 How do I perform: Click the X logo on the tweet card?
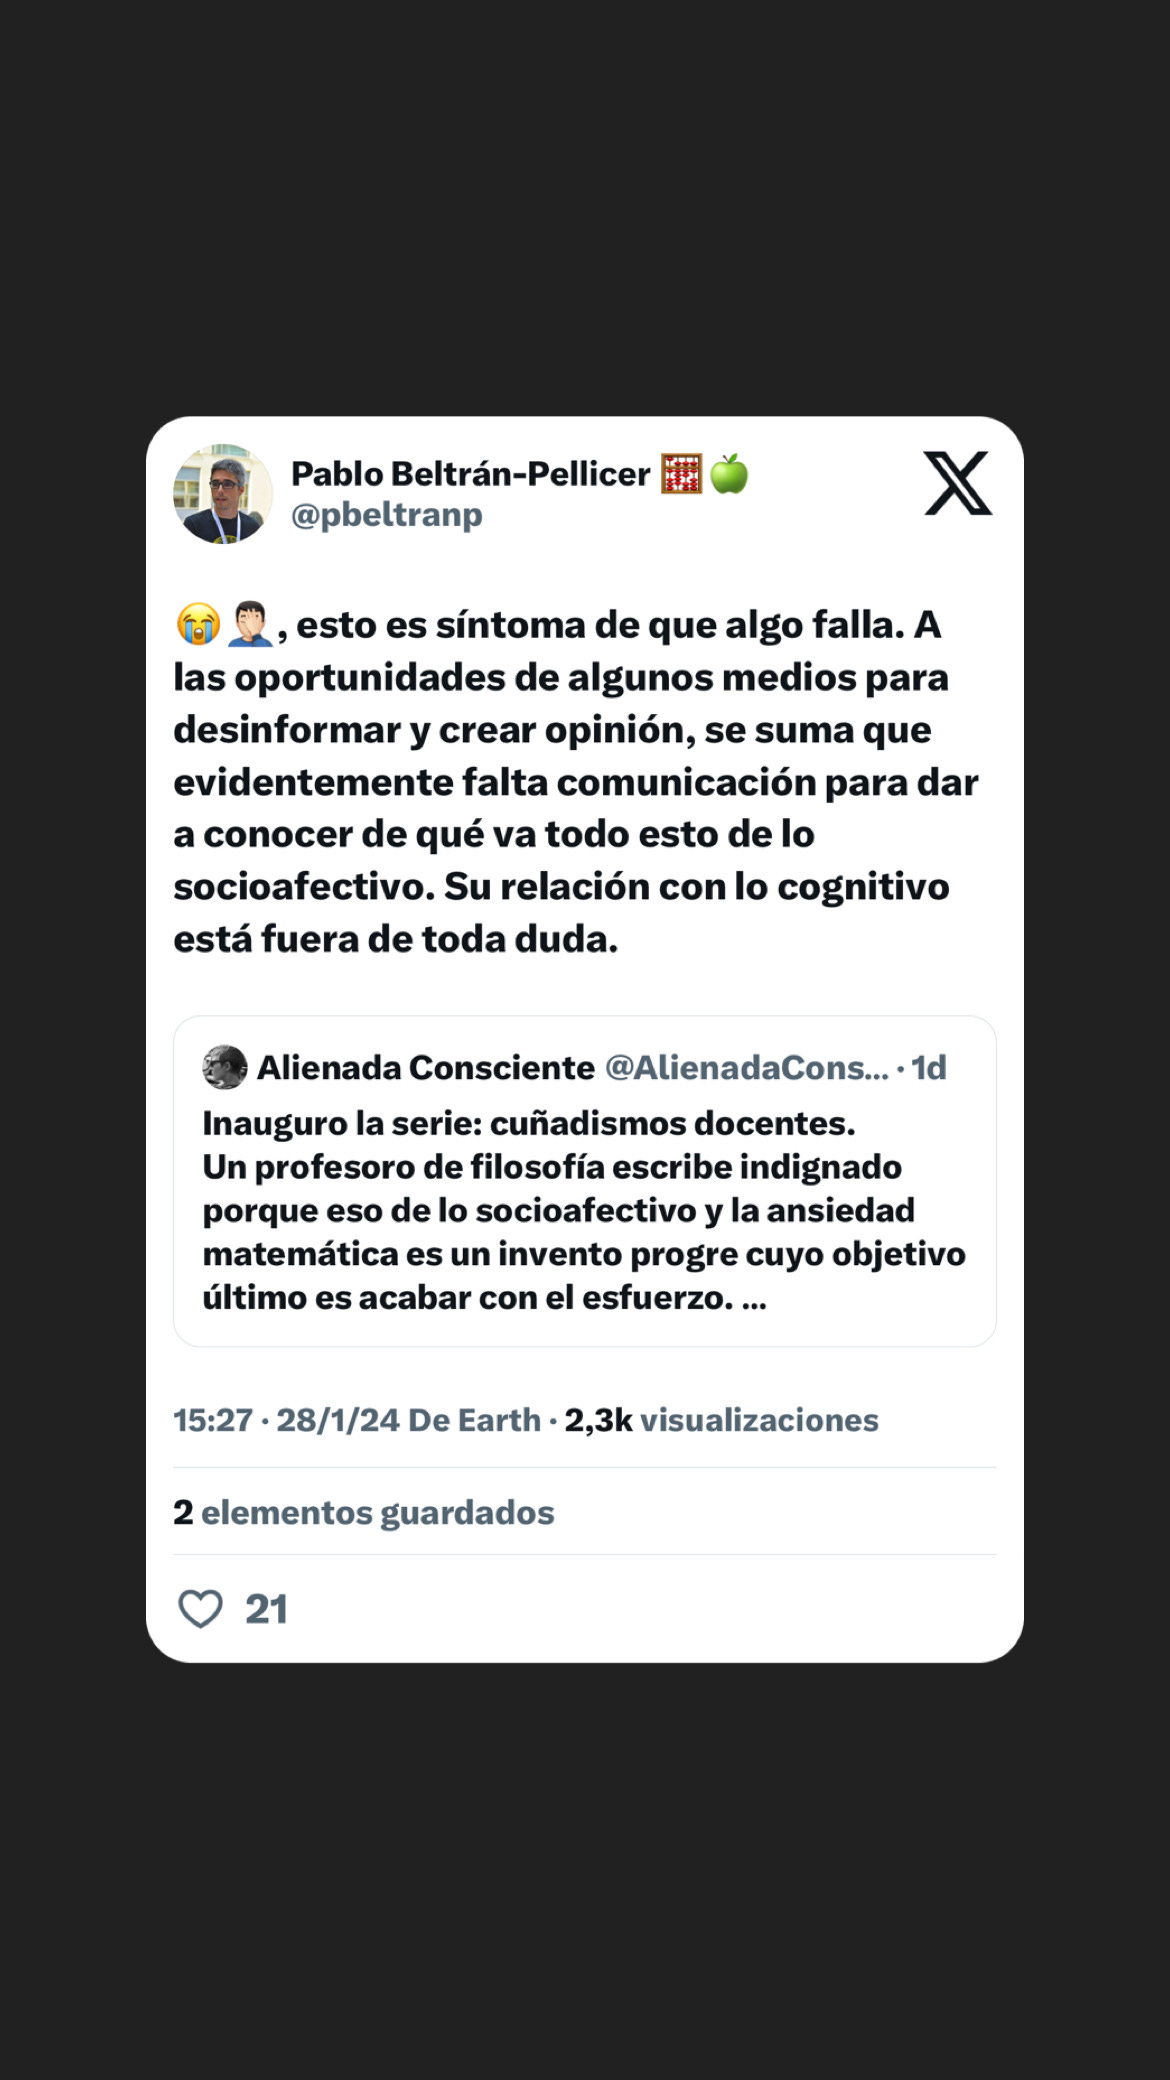(958, 483)
